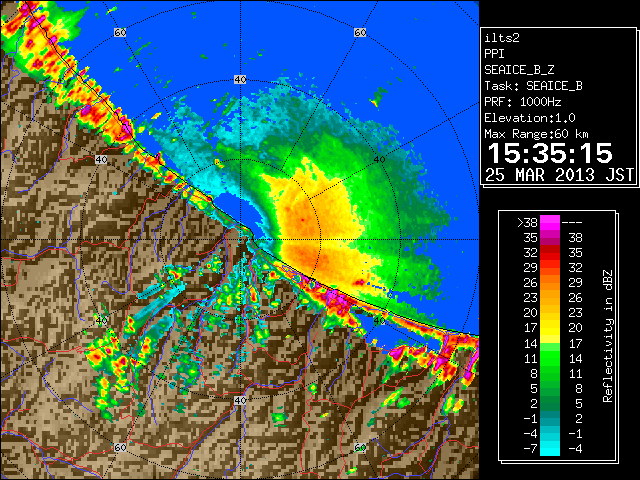Click the "40" range label due south of the radar
Image resolution: width=640 pixels, height=480 pixels.
pos(240,400)
